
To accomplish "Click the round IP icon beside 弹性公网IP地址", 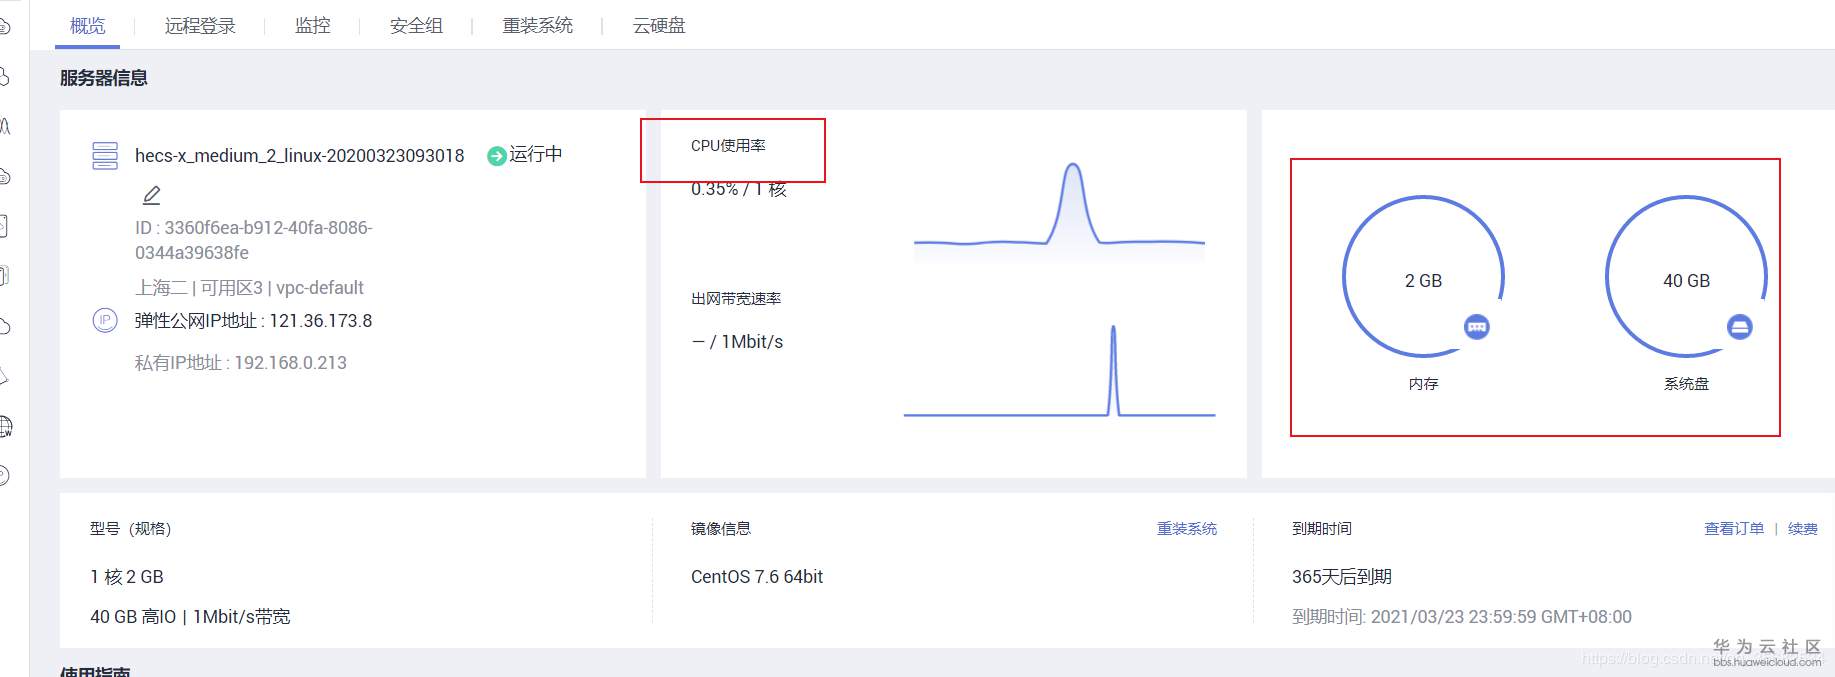I will tap(105, 321).
